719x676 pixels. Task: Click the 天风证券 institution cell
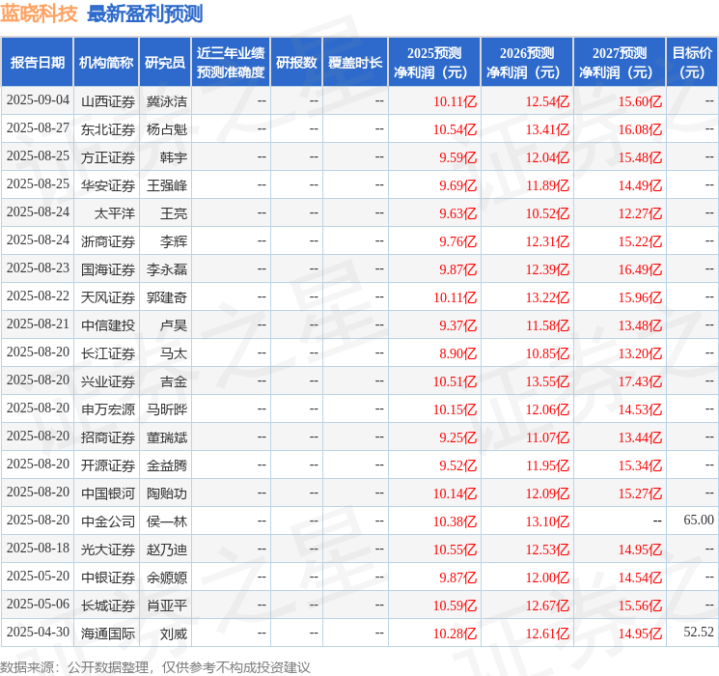tap(108, 298)
